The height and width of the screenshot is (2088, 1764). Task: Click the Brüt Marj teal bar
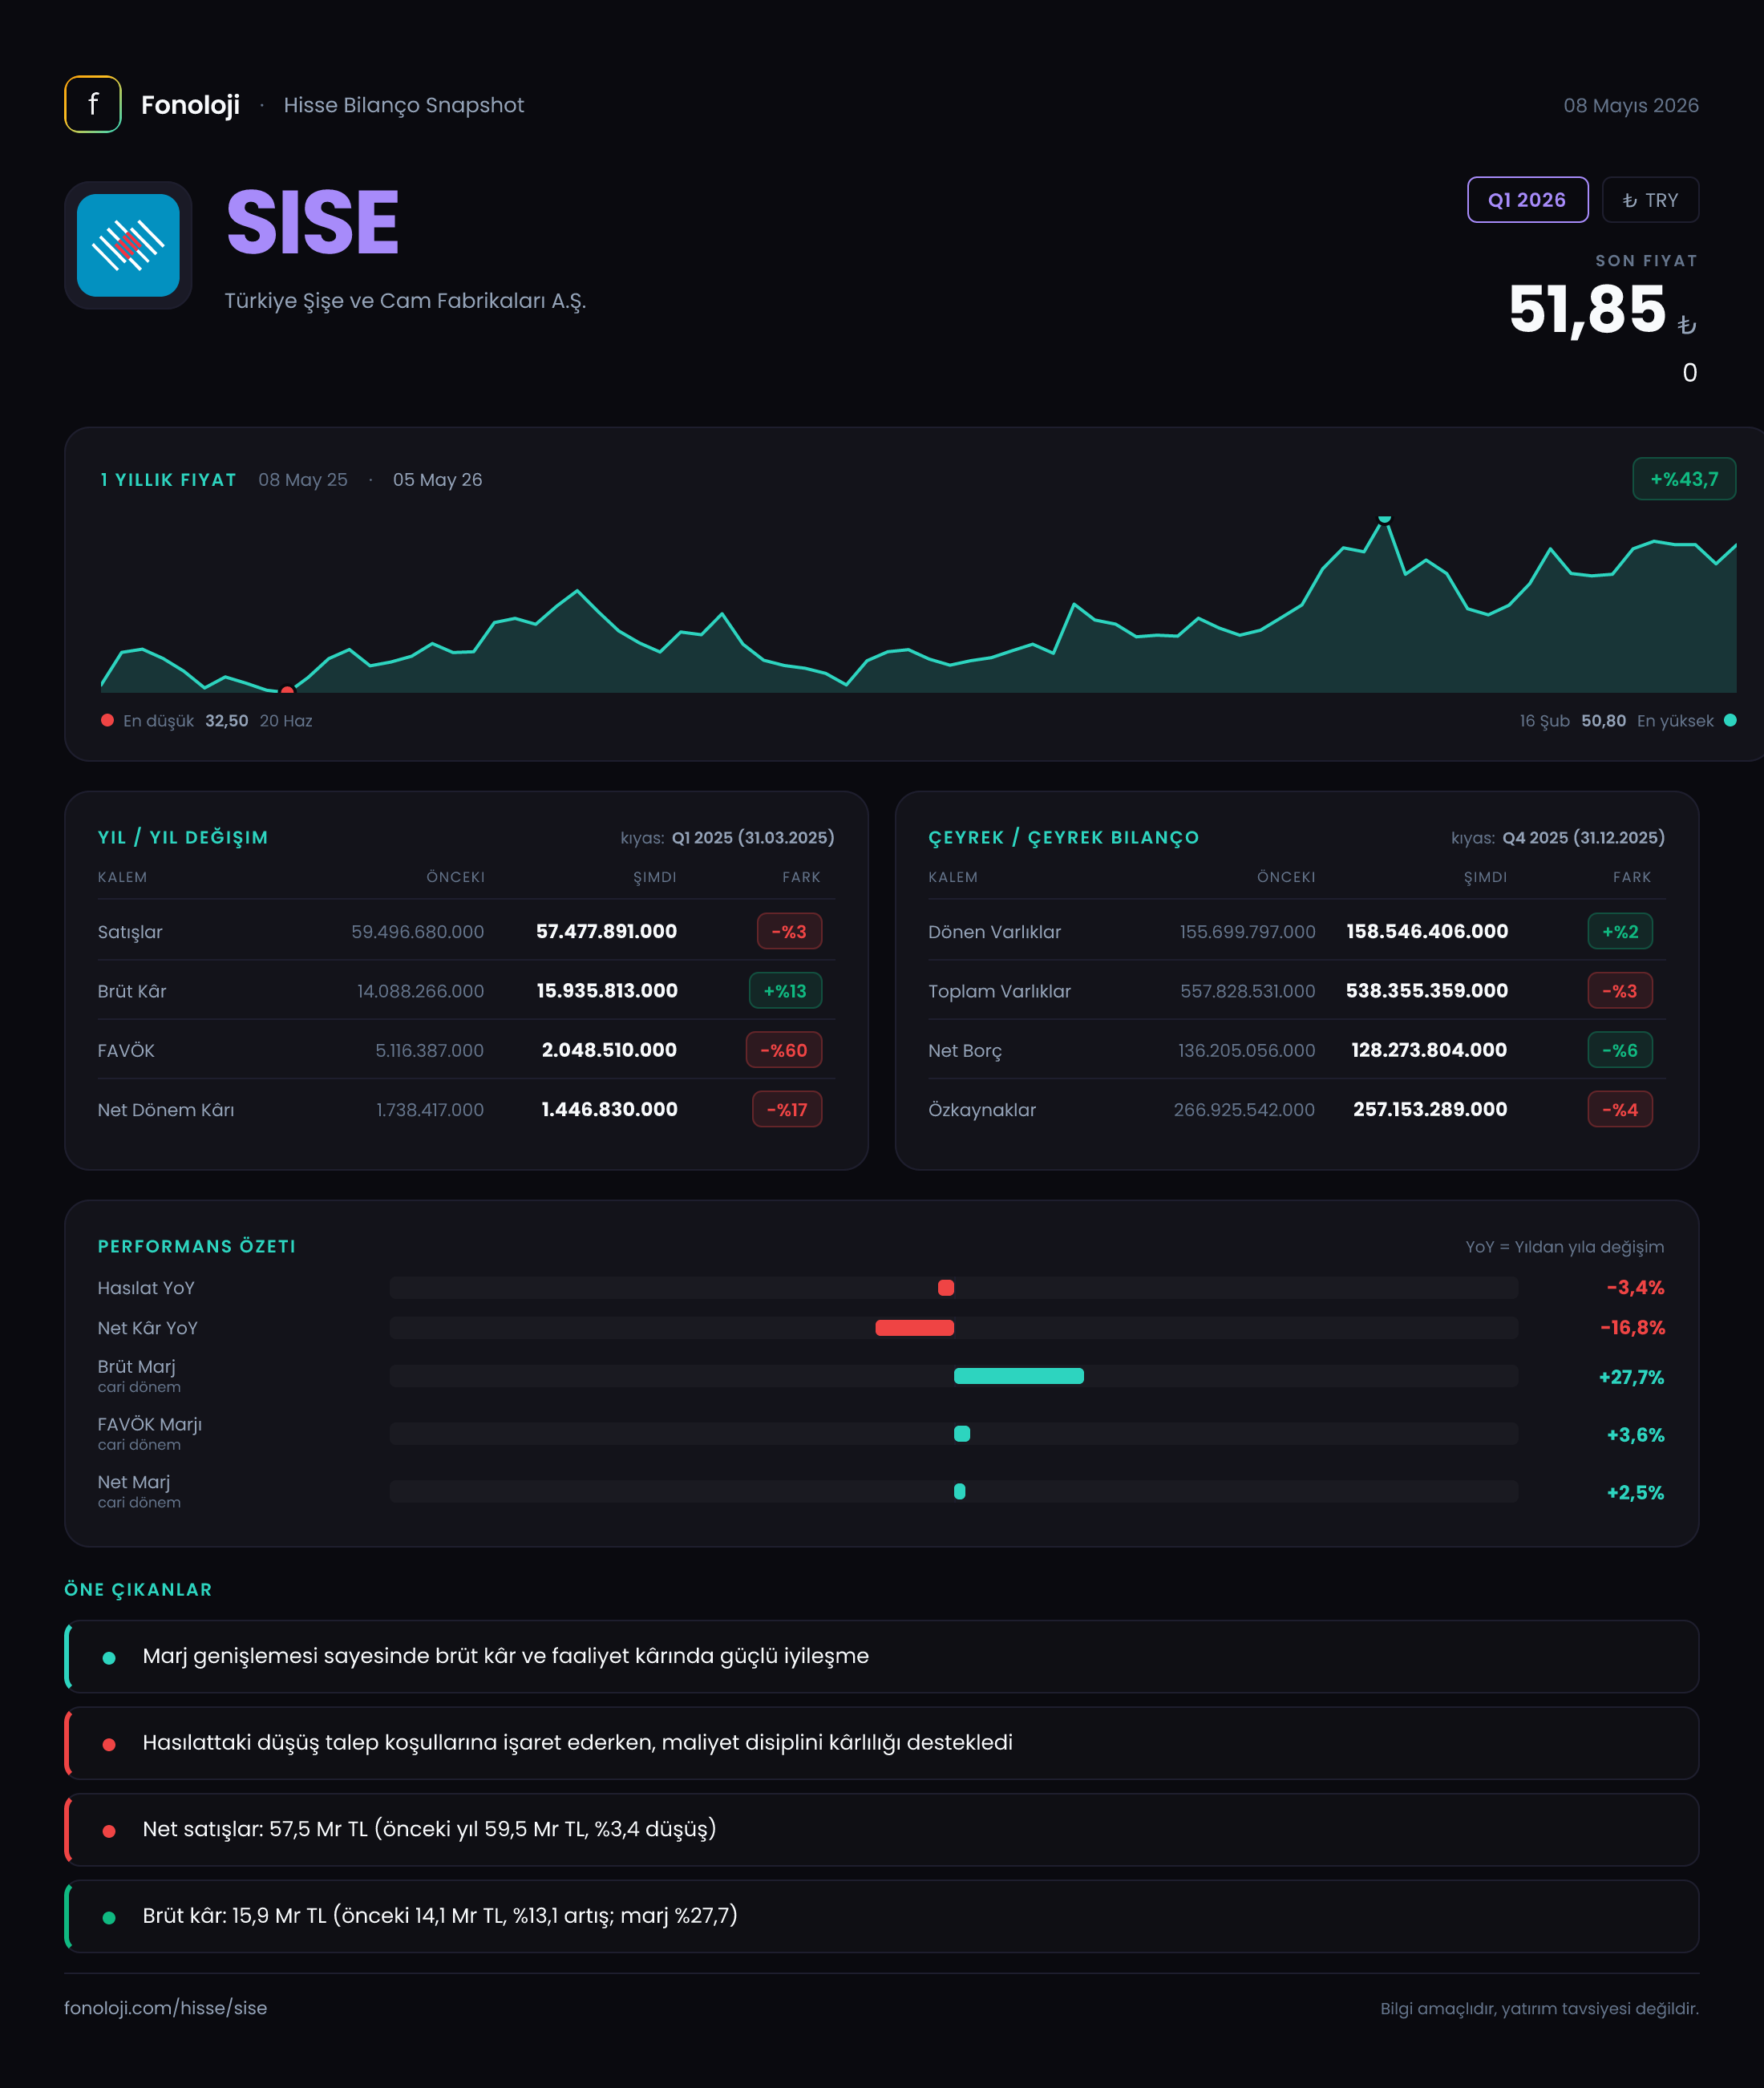point(1019,1376)
